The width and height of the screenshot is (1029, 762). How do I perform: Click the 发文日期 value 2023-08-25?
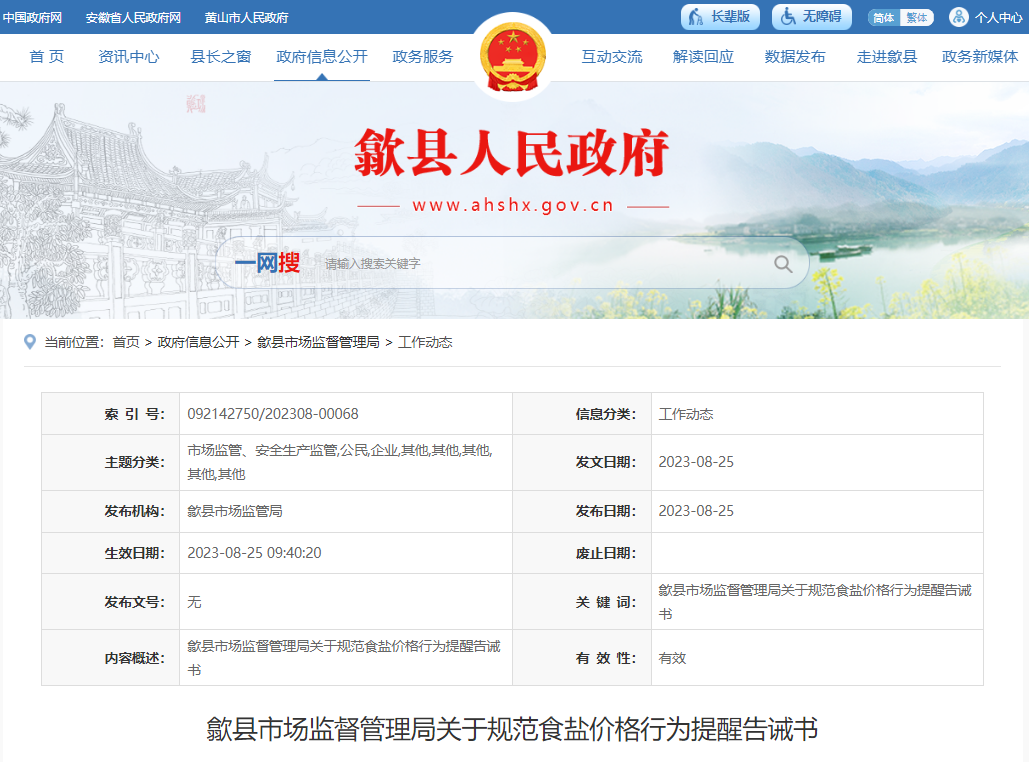[x=696, y=462]
